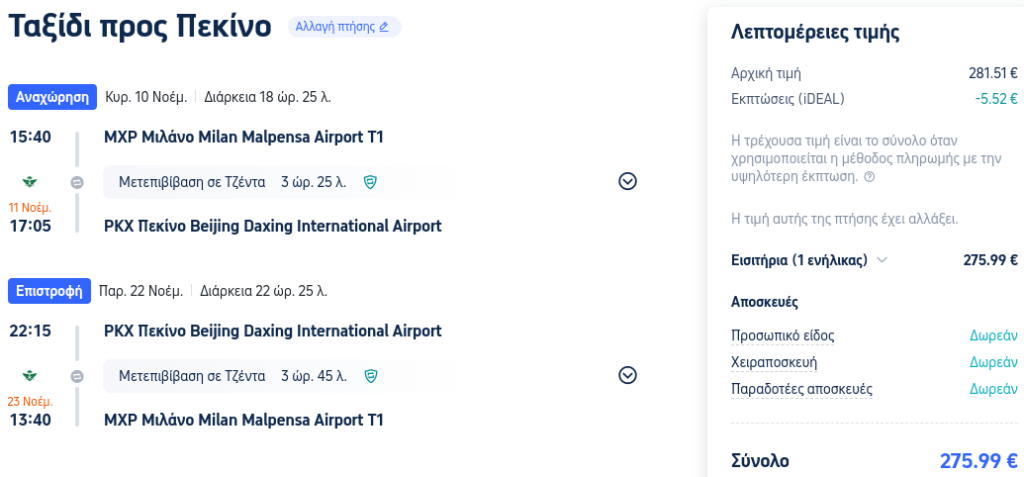Click Προσωπικό είδος baggage label
1024x477 pixels.
[782, 336]
